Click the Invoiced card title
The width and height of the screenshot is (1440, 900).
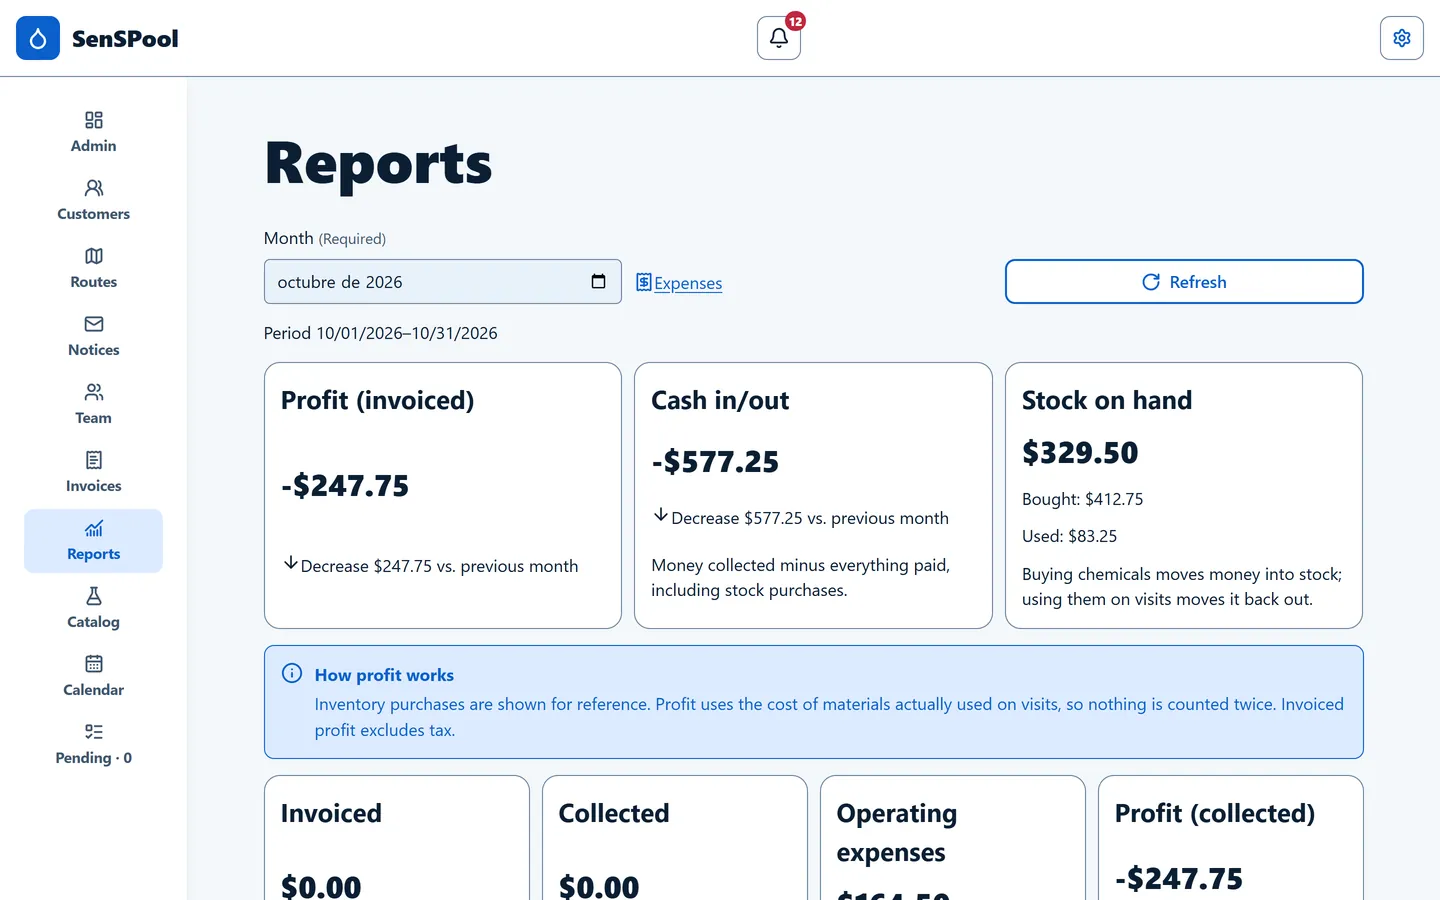pyautogui.click(x=331, y=814)
